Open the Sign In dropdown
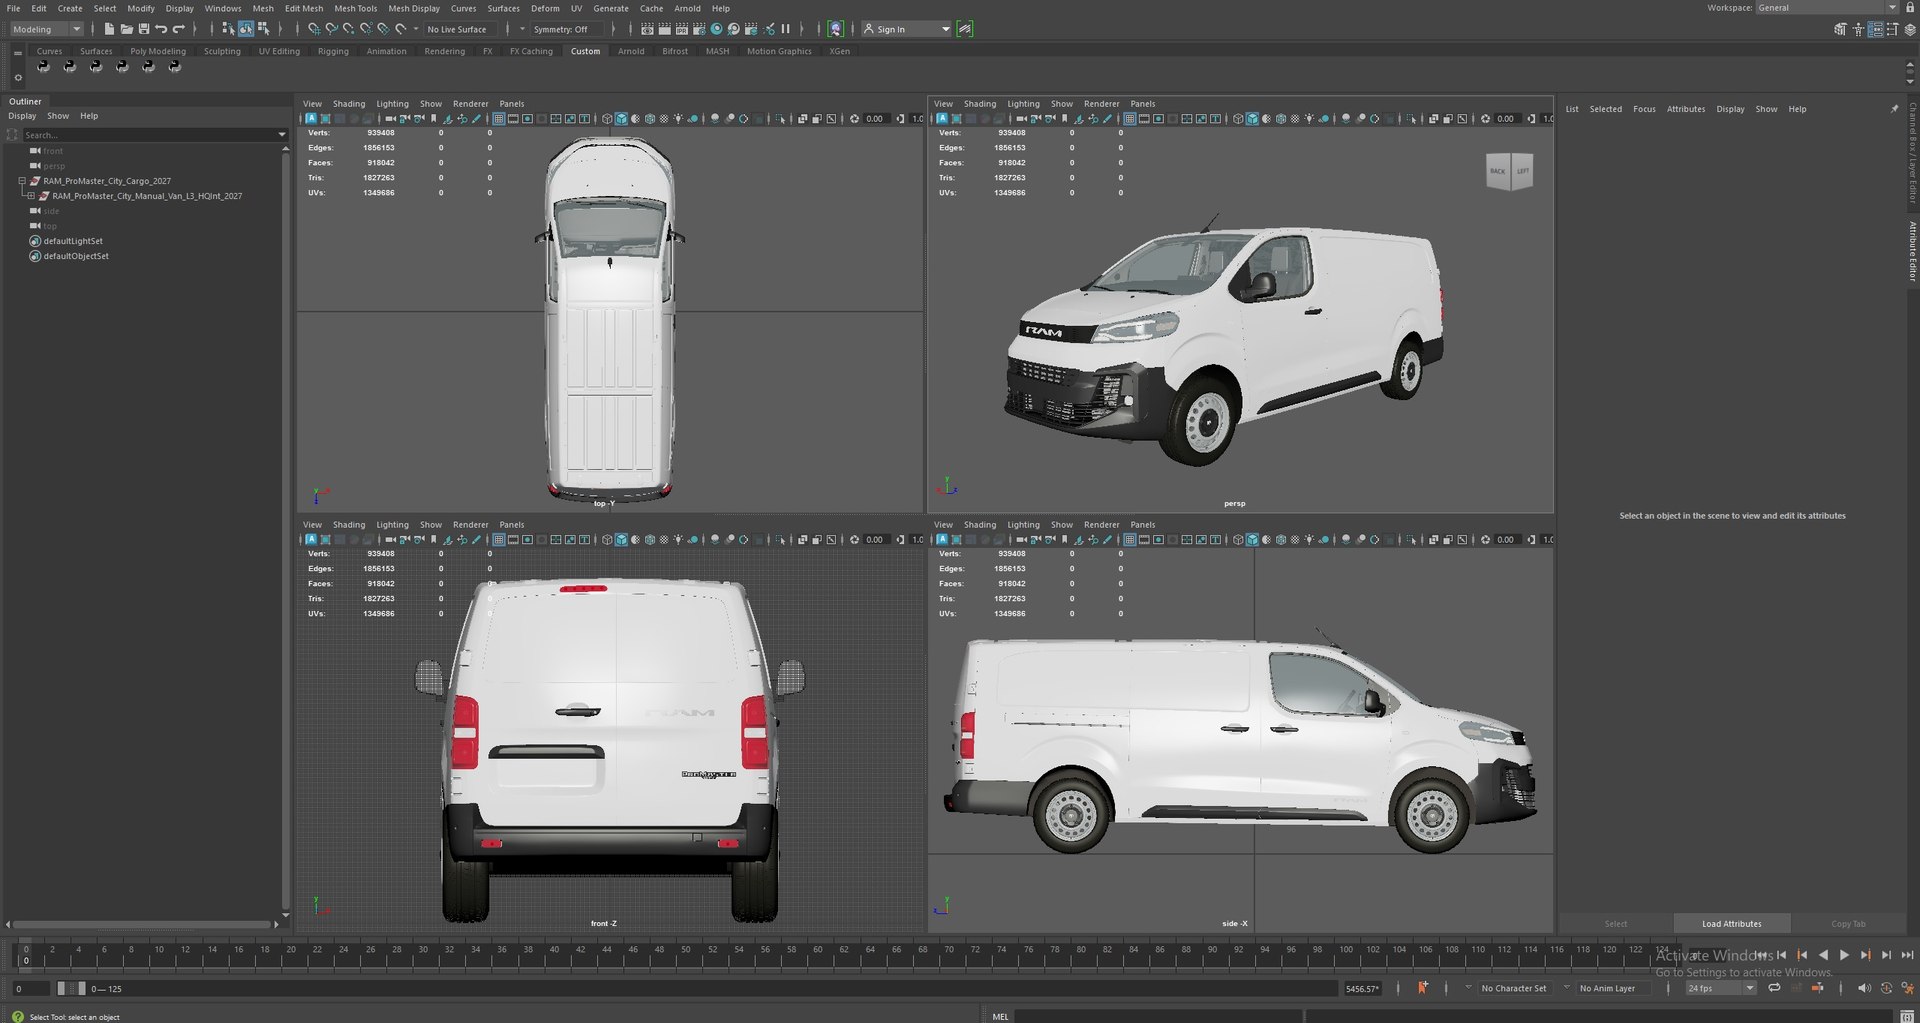Screen dimensions: 1920x1023 coord(907,29)
